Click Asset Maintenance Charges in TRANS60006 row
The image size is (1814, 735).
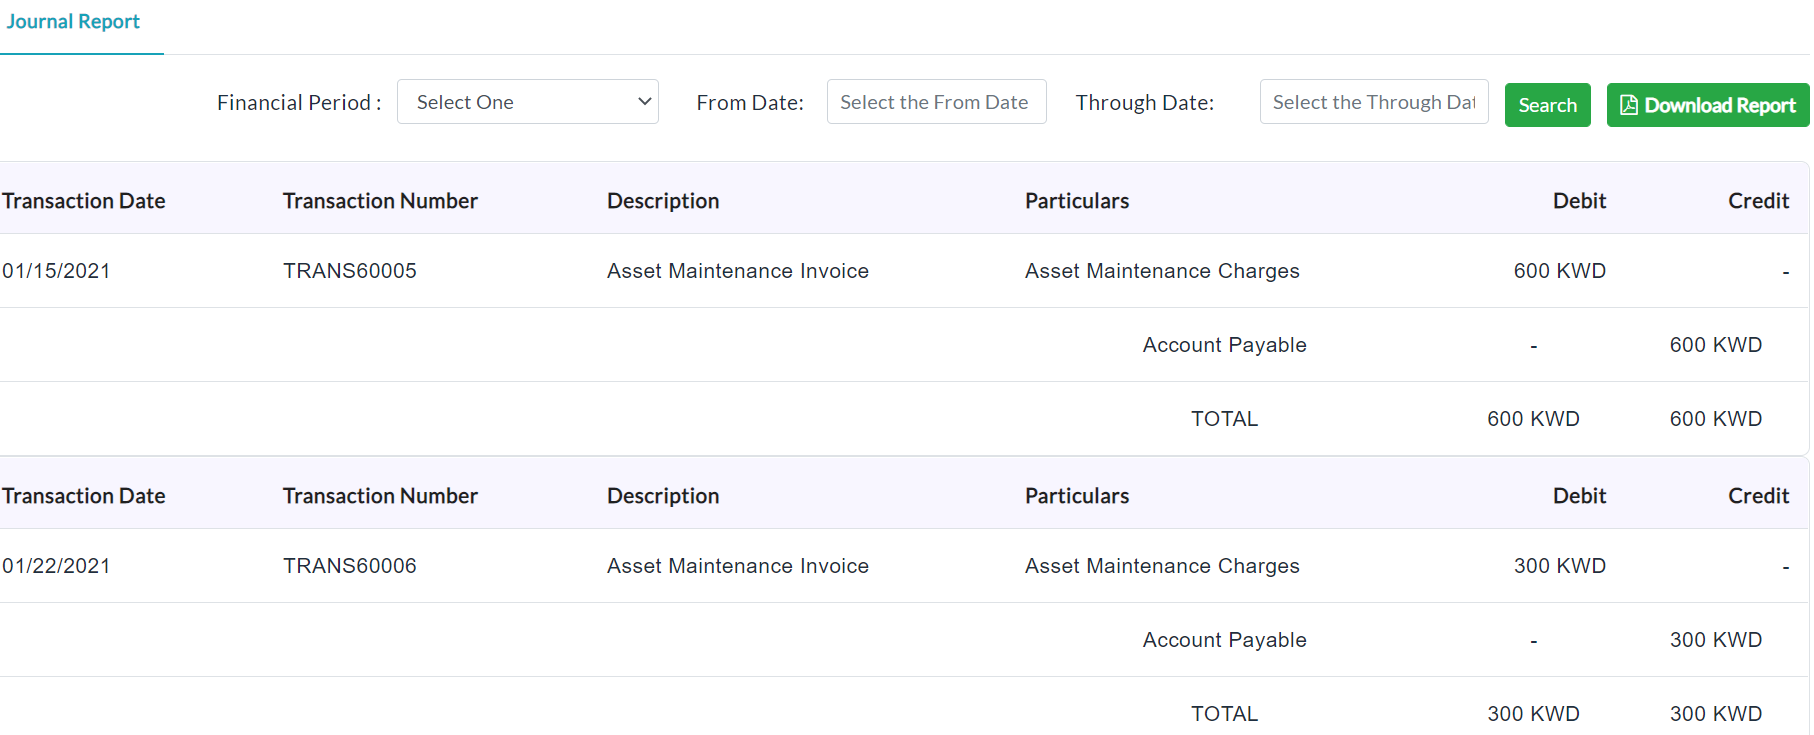(x=1162, y=566)
